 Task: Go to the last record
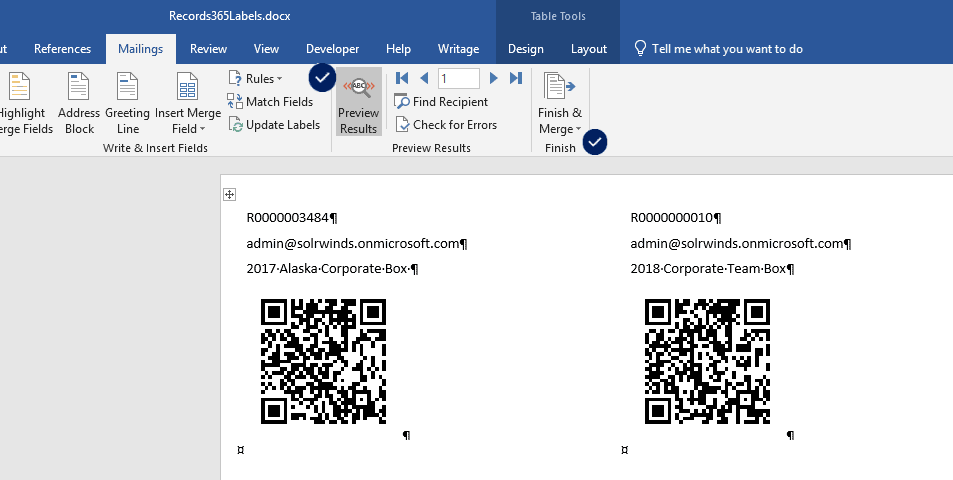(516, 78)
